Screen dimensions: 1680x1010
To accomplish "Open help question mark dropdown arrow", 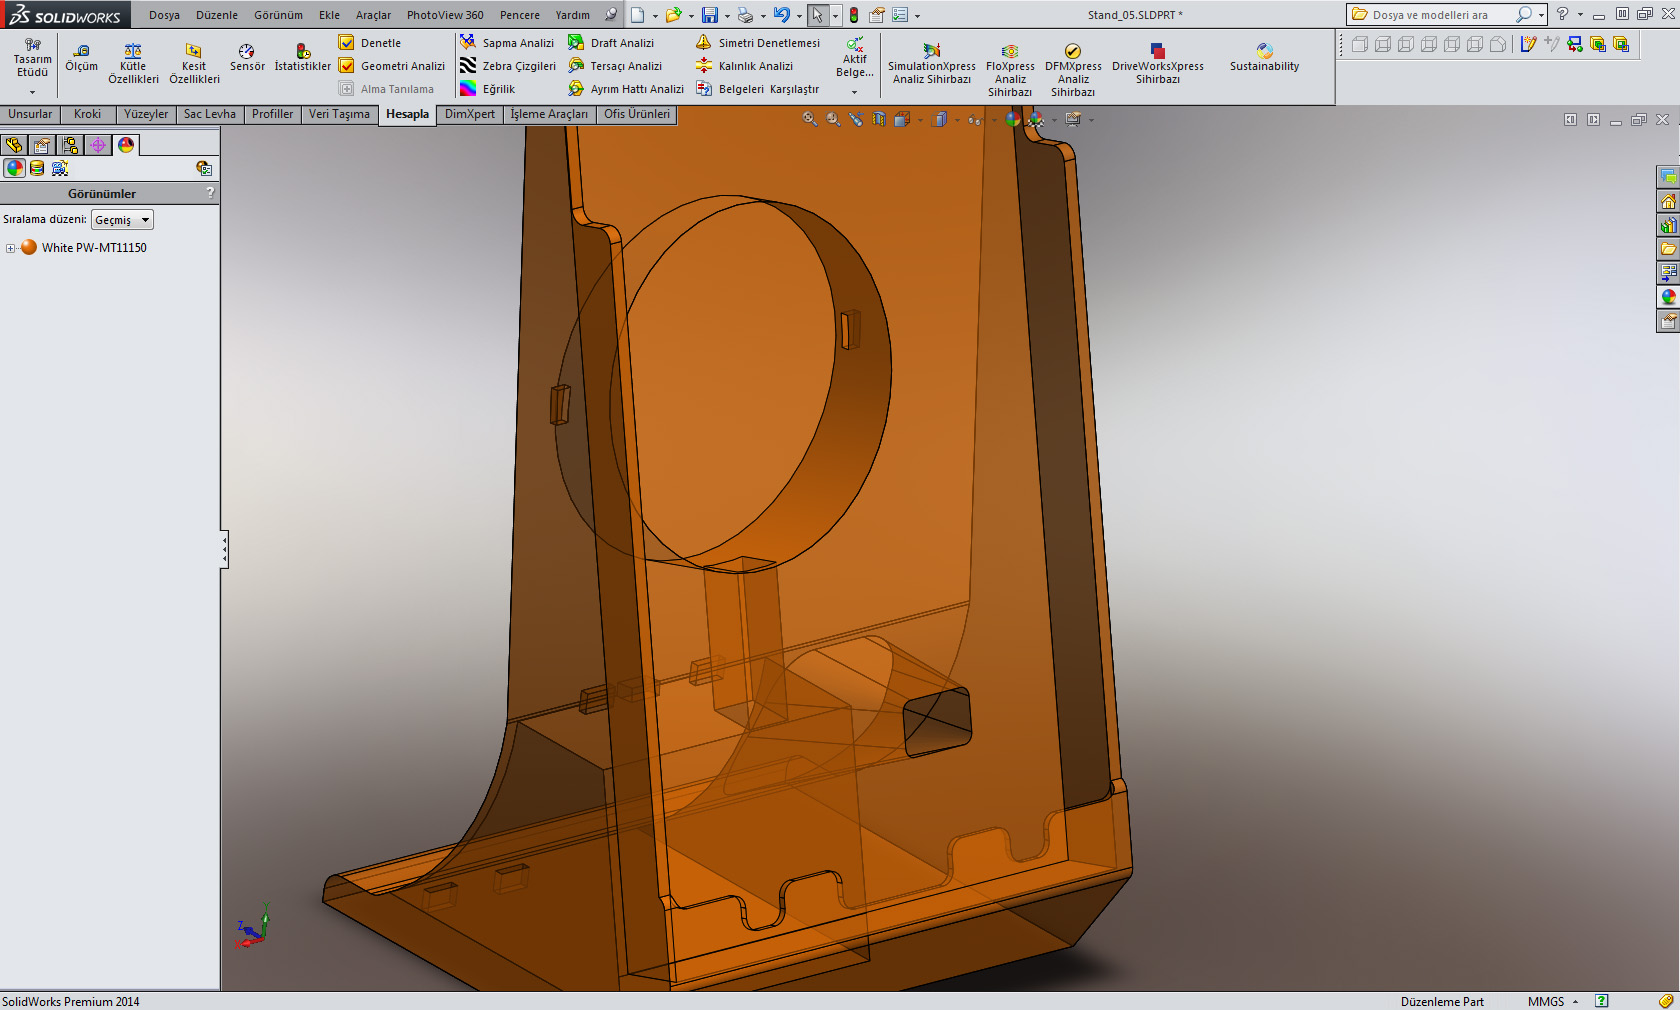I will pos(1580,15).
